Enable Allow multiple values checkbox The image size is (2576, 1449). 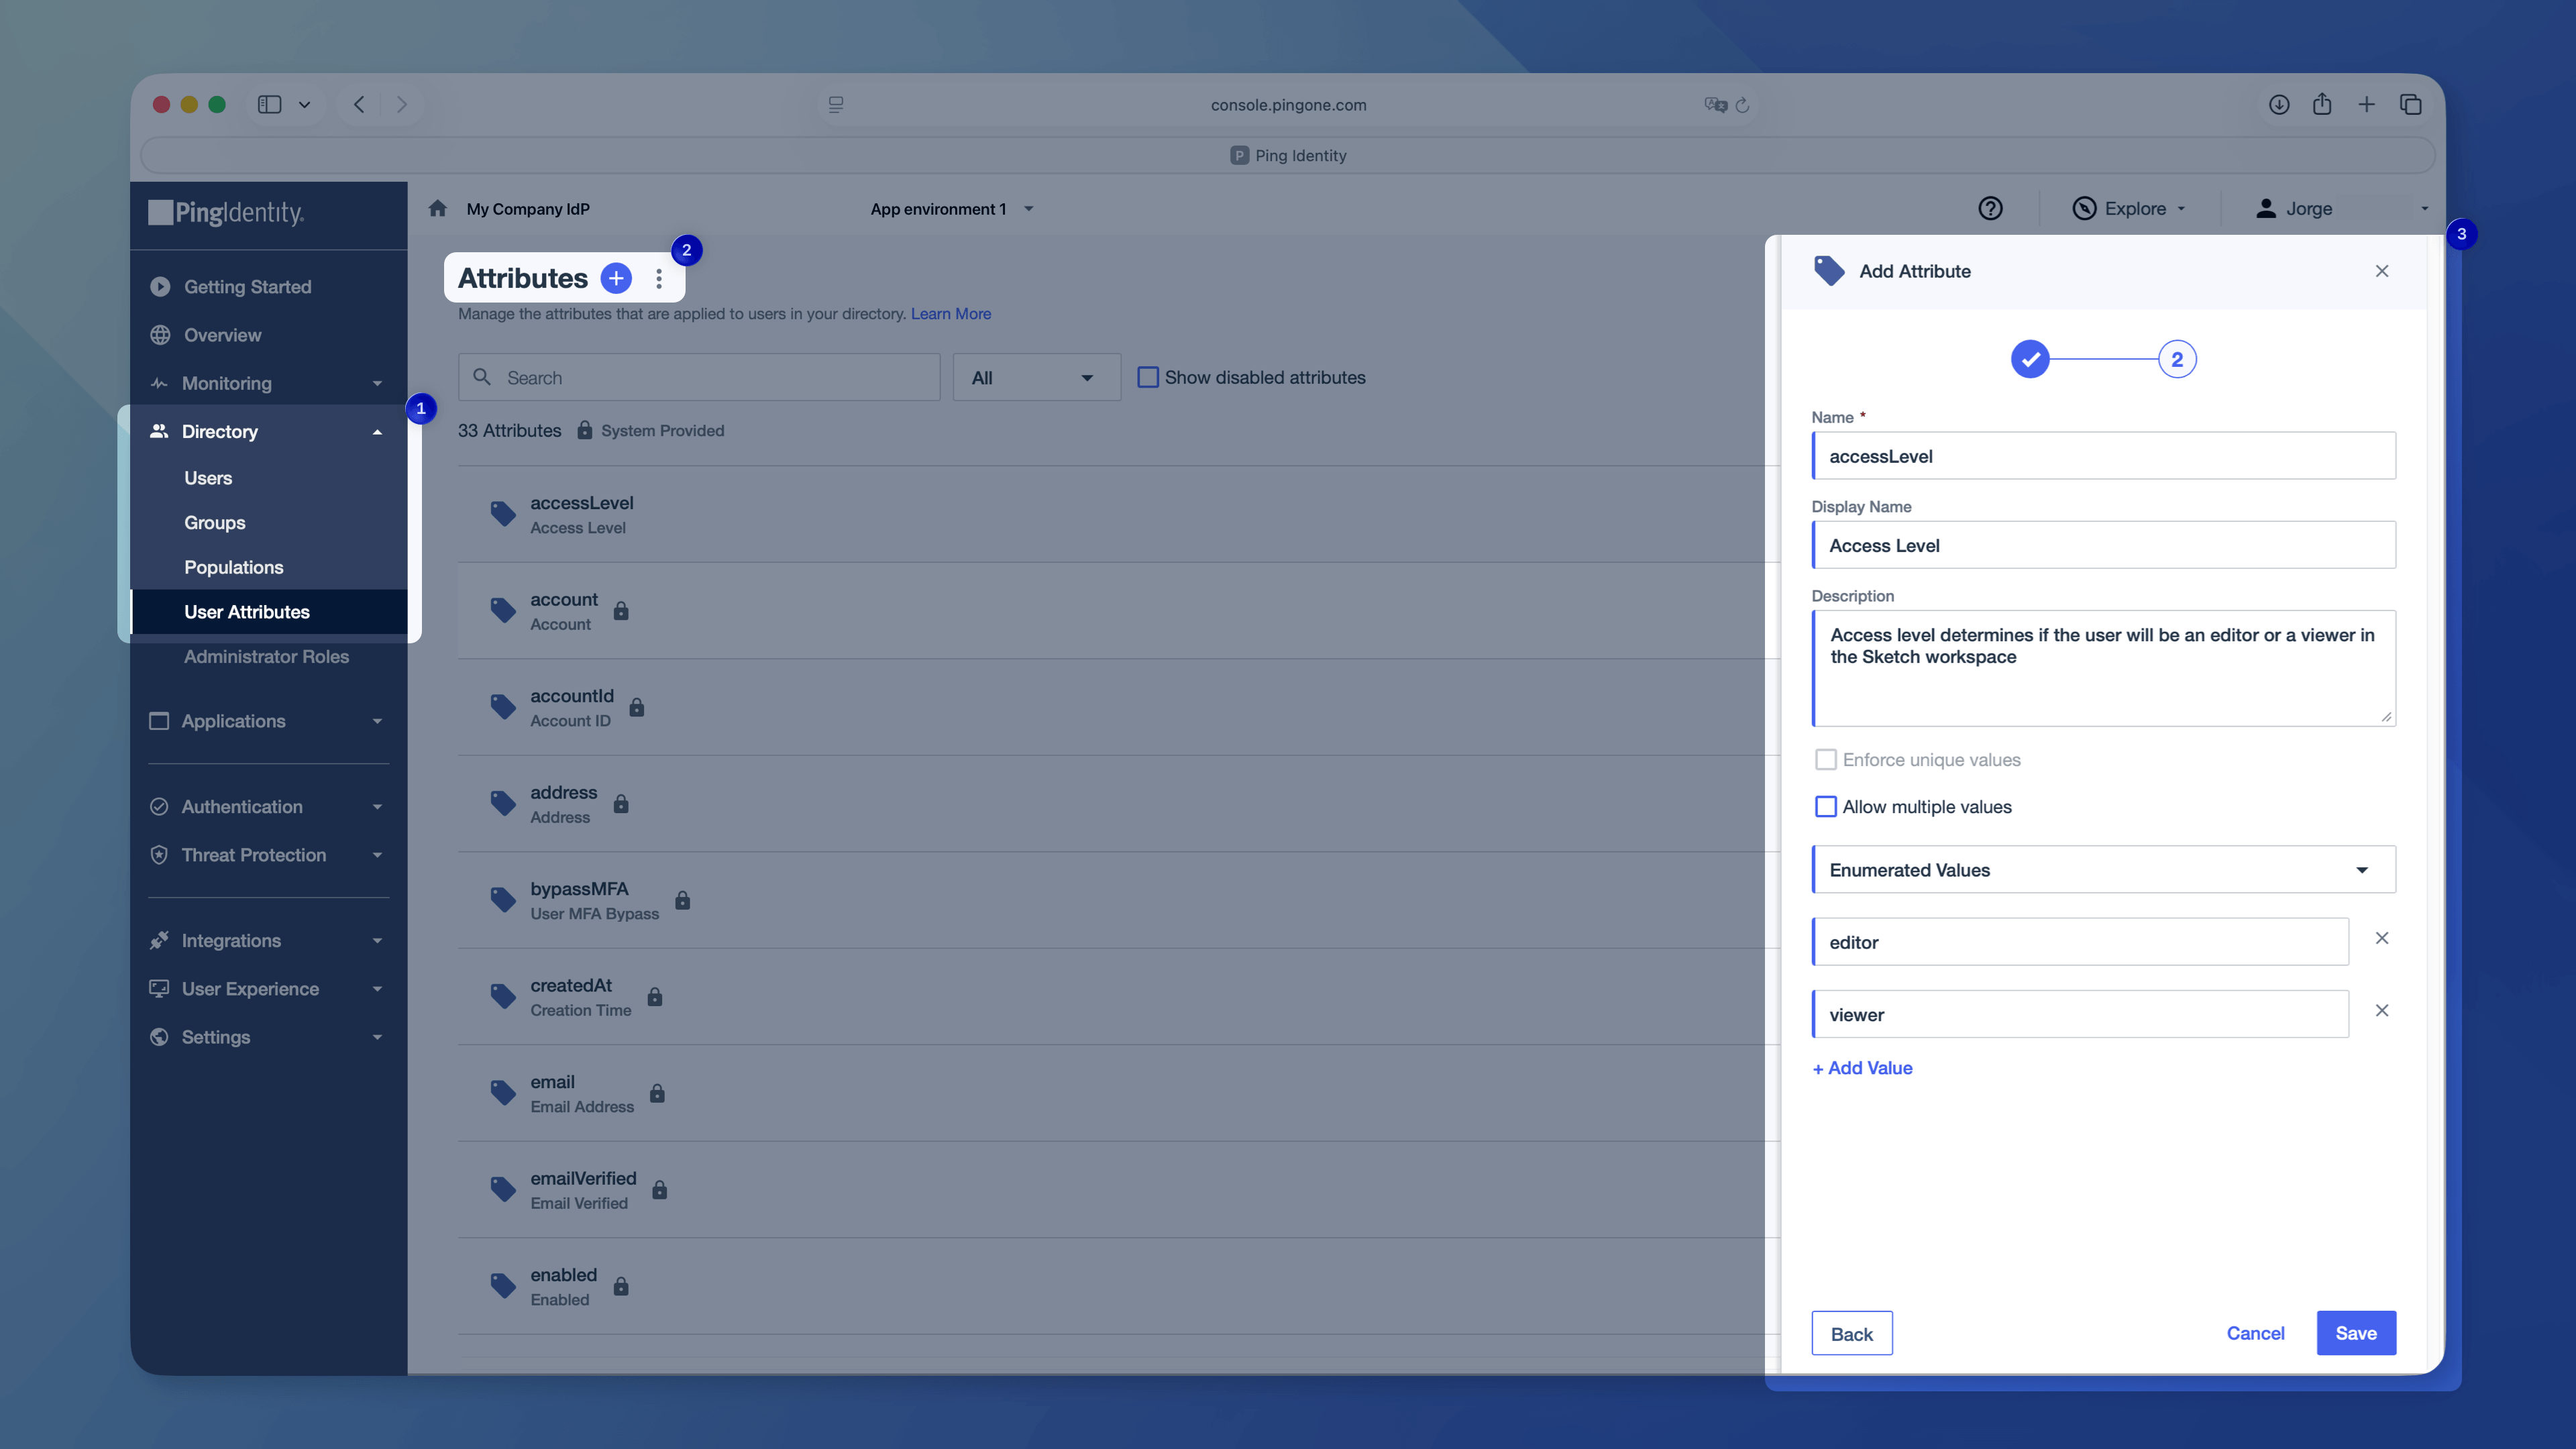1826,807
